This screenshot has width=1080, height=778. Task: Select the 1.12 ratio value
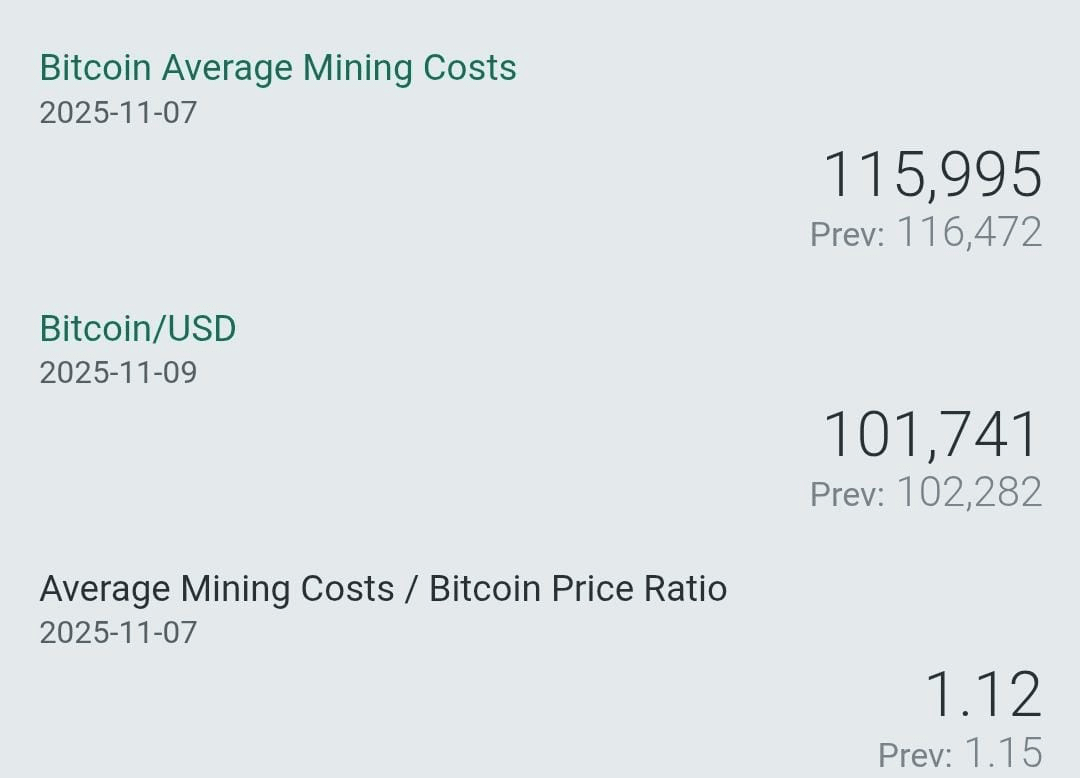(x=983, y=695)
